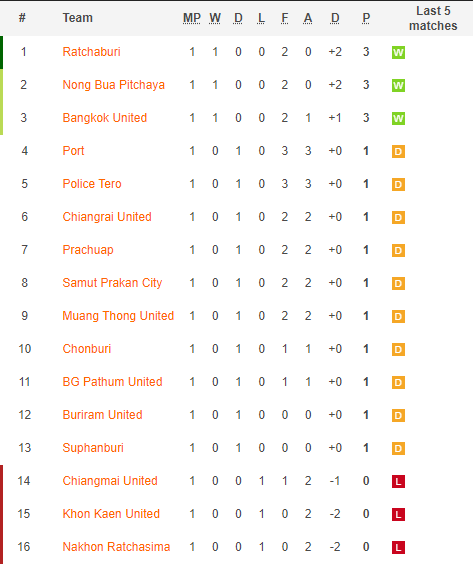This screenshot has height=564, width=473.
Task: Click the Last 5 matches header
Action: coord(433,18)
